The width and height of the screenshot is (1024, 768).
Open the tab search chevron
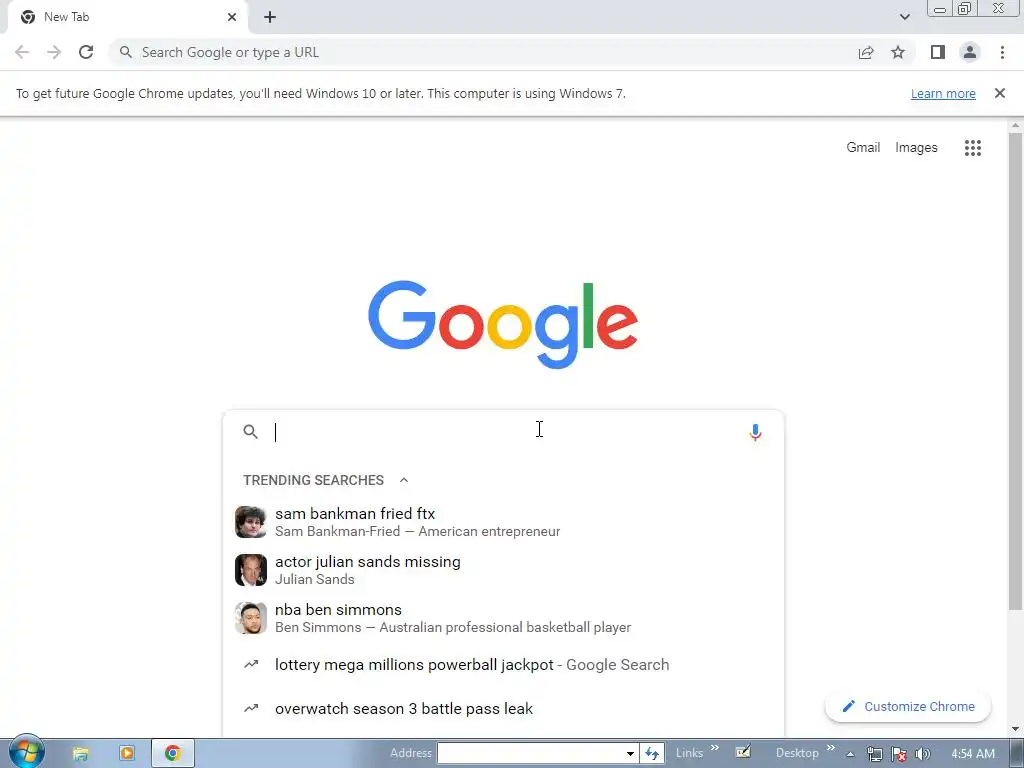click(x=904, y=17)
